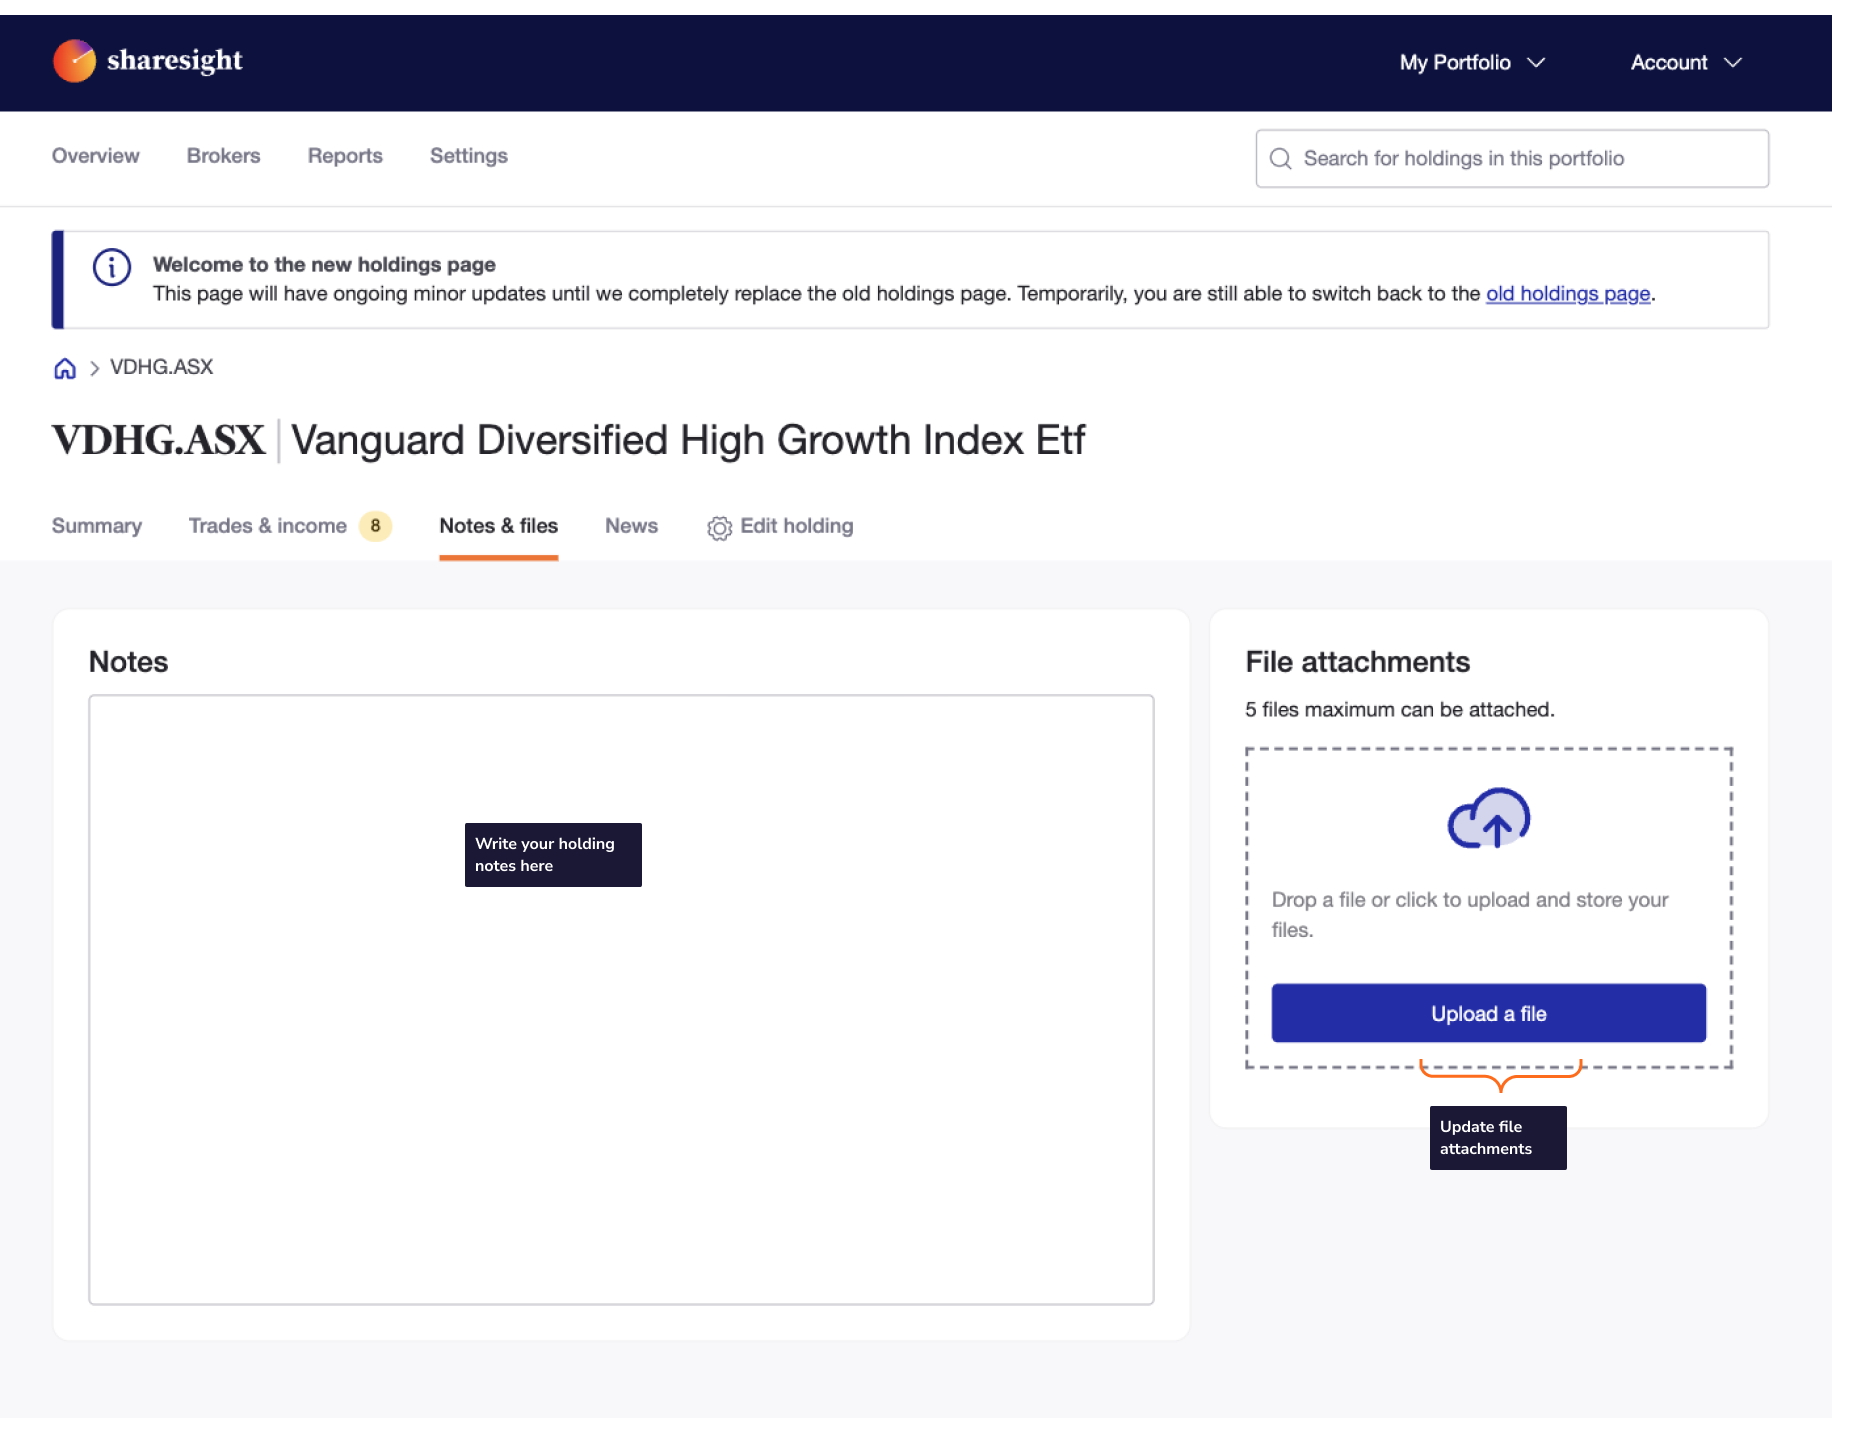The height and width of the screenshot is (1435, 1855).
Task: Click the cloud upload icon
Action: point(1489,819)
